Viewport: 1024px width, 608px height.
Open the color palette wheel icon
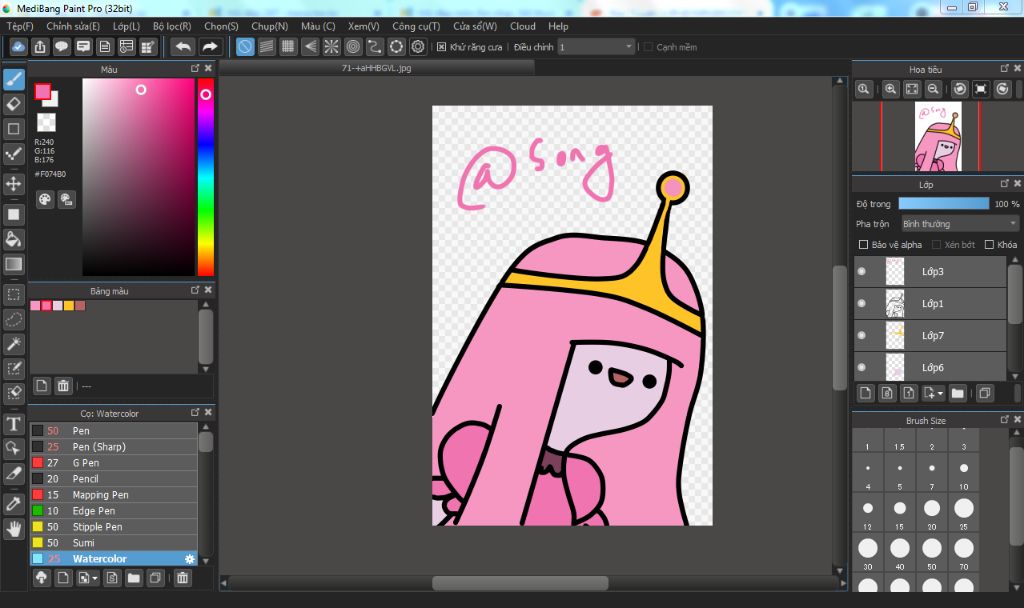coord(44,200)
